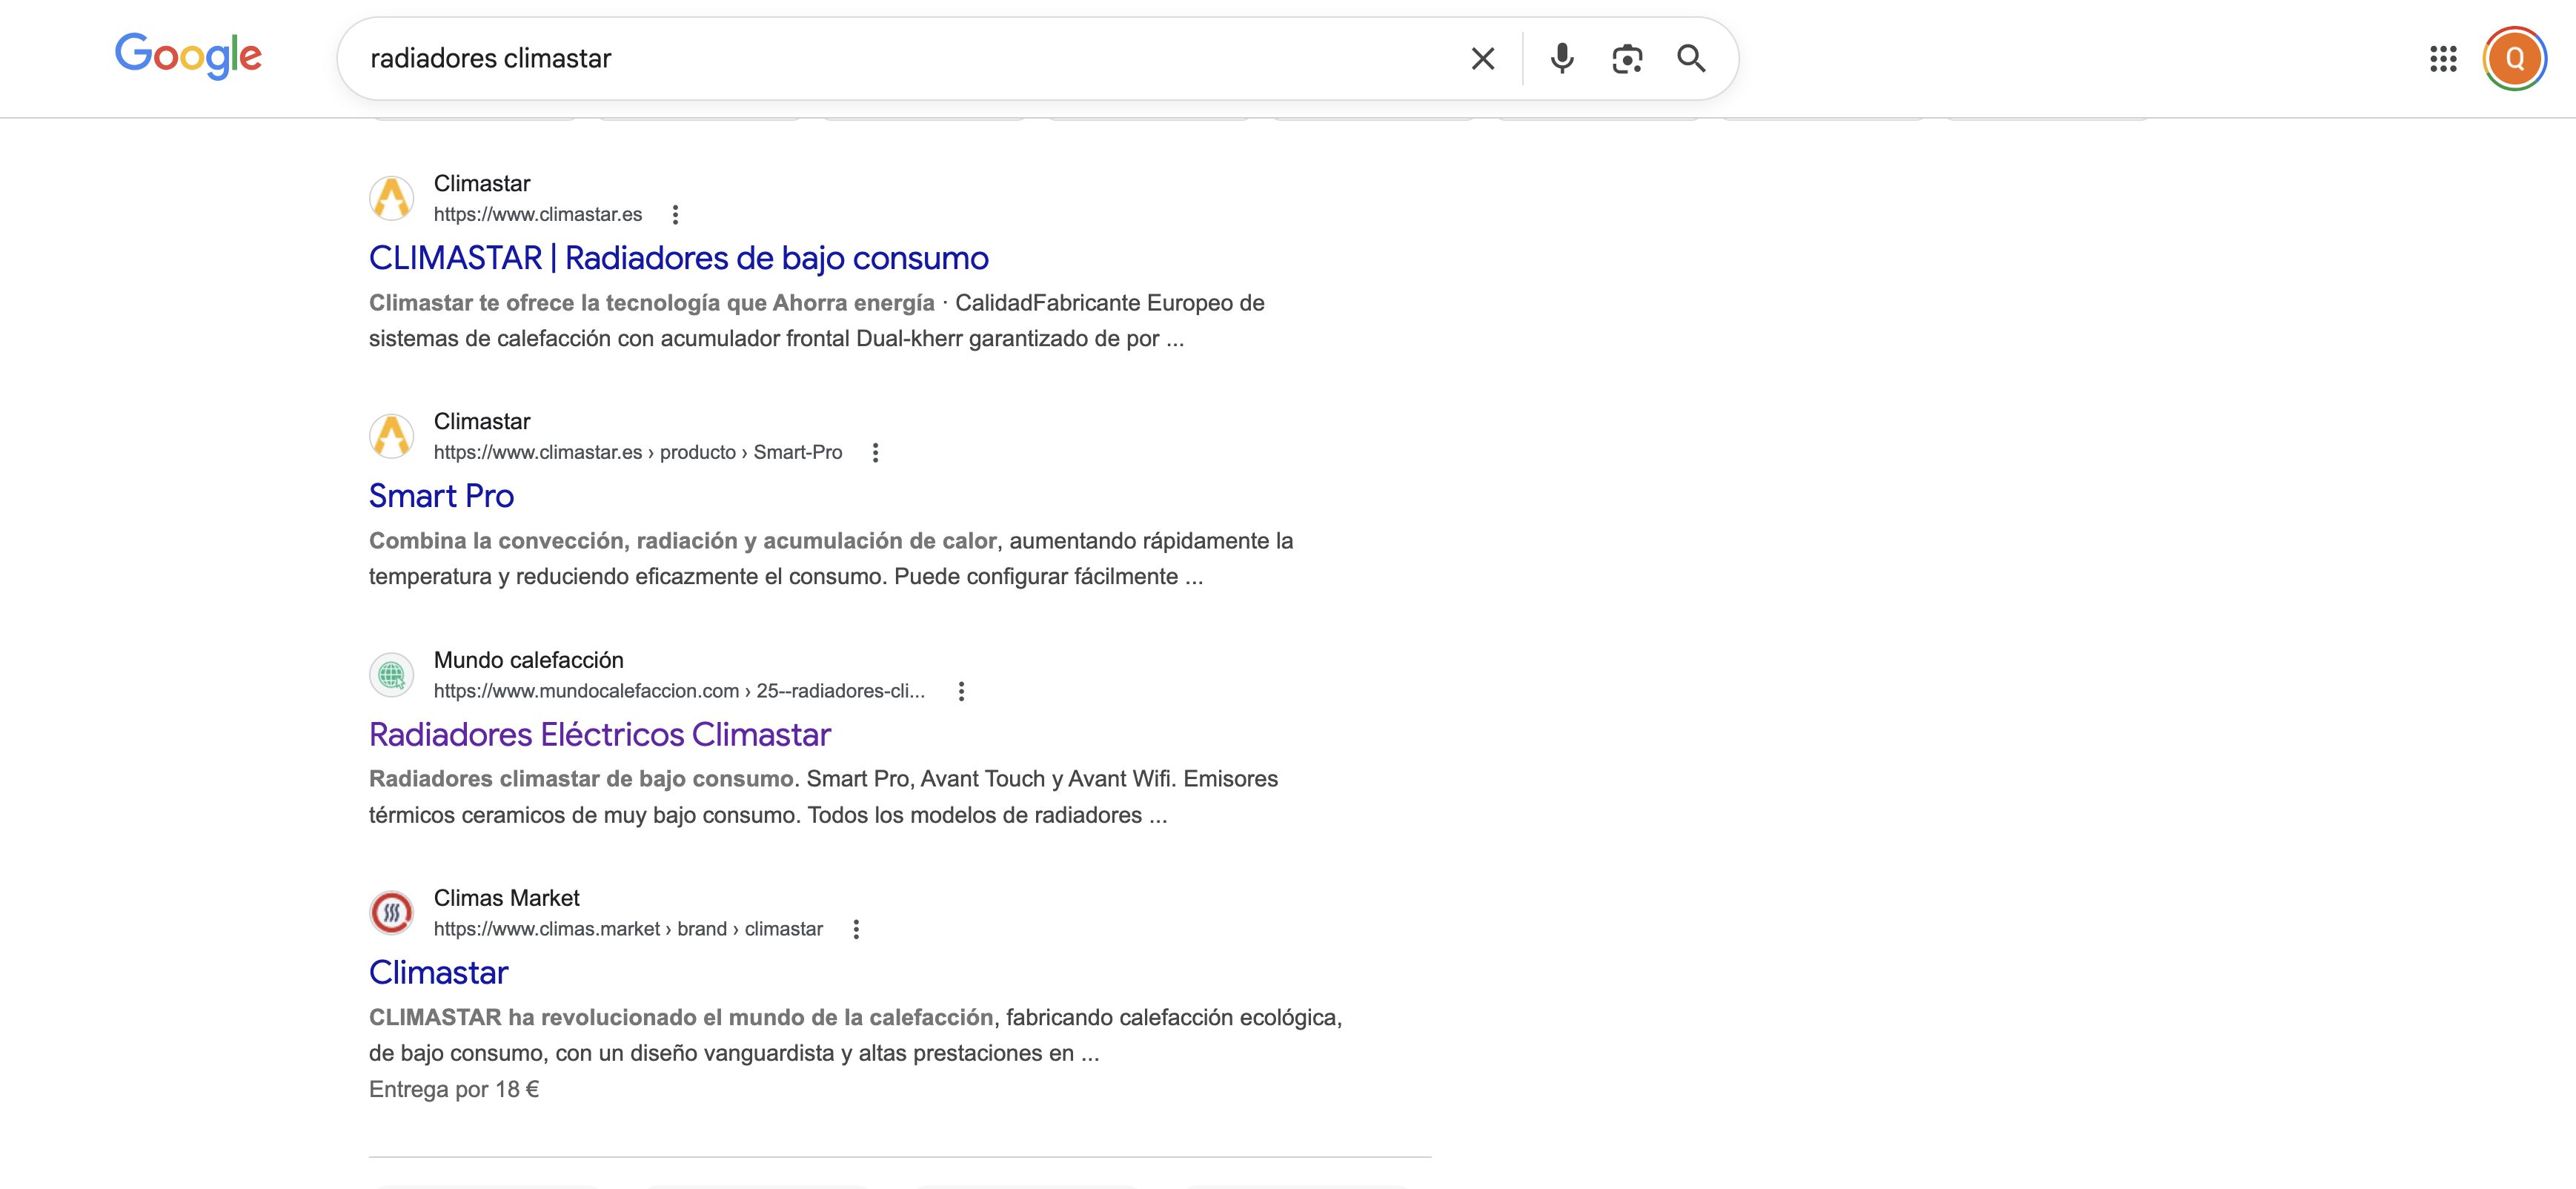Viewport: 2576px width, 1189px height.
Task: Start a voice search with the microphone
Action: (1561, 58)
